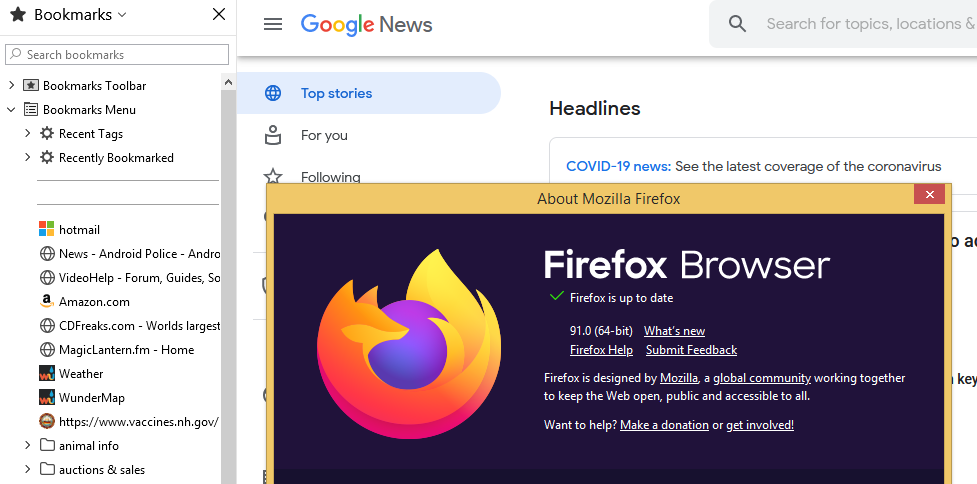Image resolution: width=977 pixels, height=484 pixels.
Task: Click the Google News logo
Action: pos(366,24)
